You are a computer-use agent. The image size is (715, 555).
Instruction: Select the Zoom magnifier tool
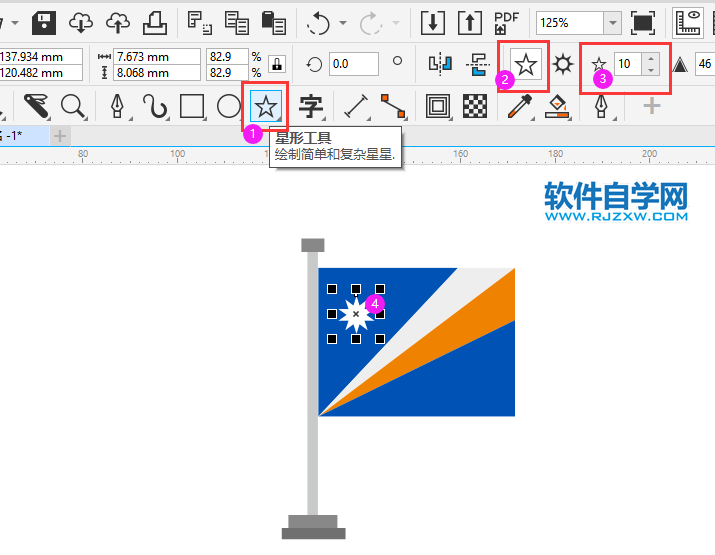click(x=73, y=106)
